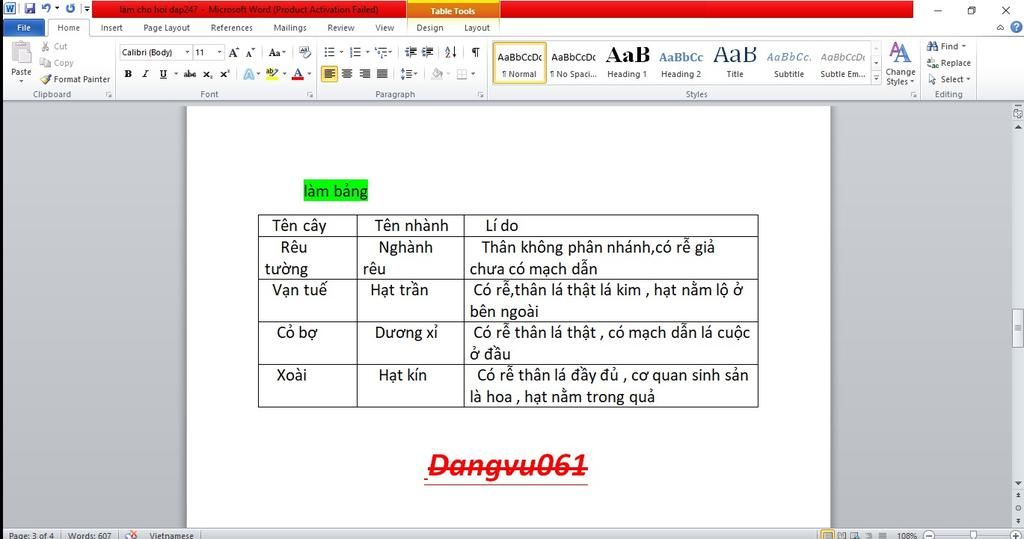Switch to Mailings tab

click(x=290, y=28)
